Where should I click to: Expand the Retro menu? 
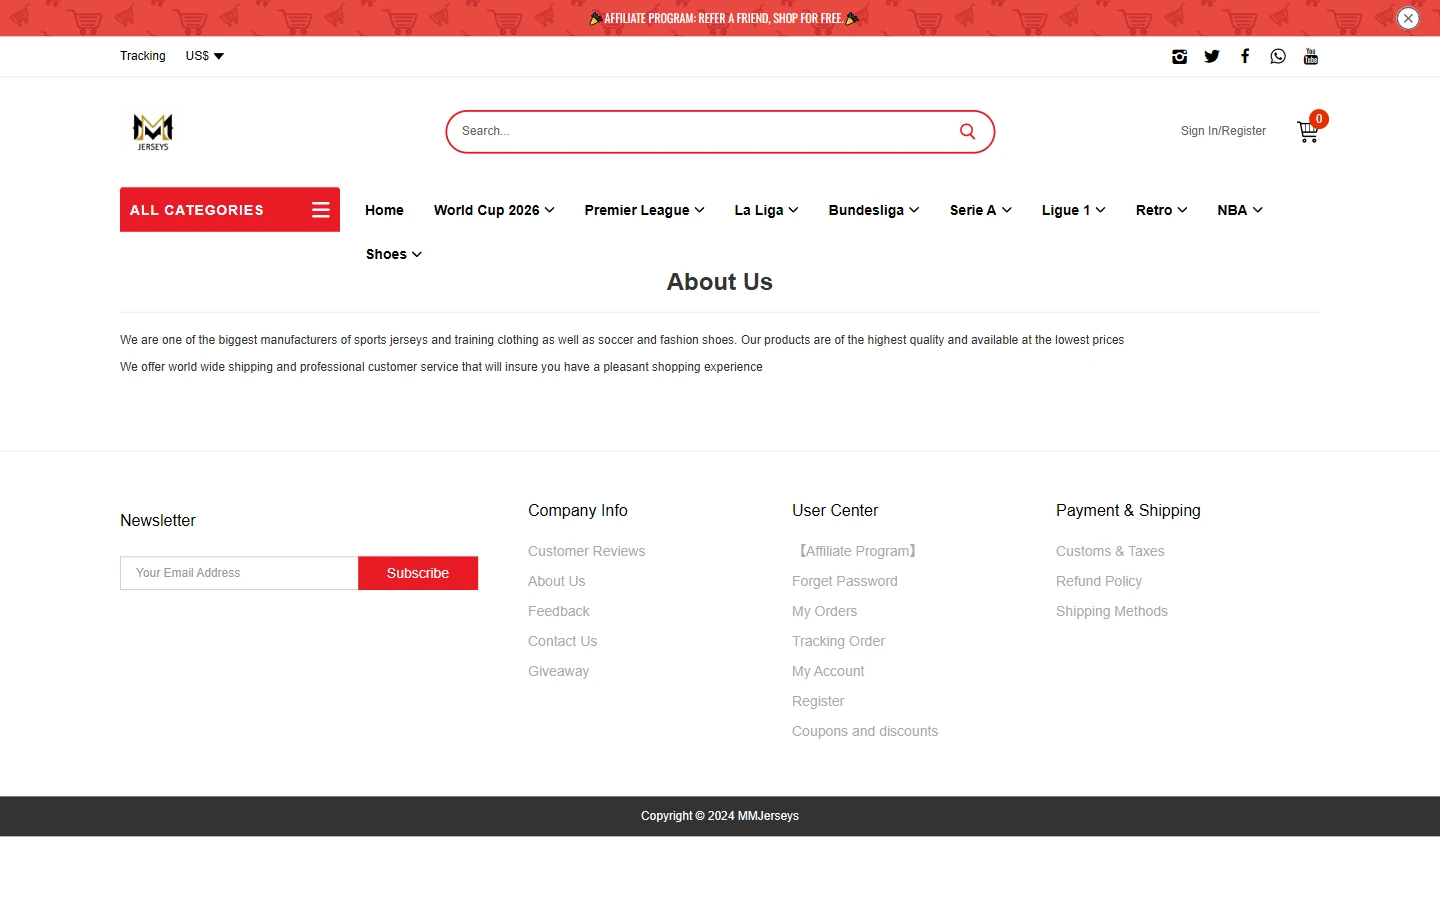click(1162, 210)
